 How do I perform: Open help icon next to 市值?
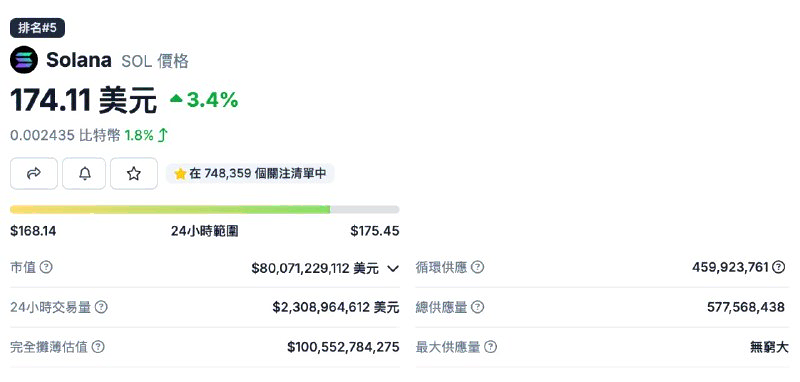click(46, 267)
